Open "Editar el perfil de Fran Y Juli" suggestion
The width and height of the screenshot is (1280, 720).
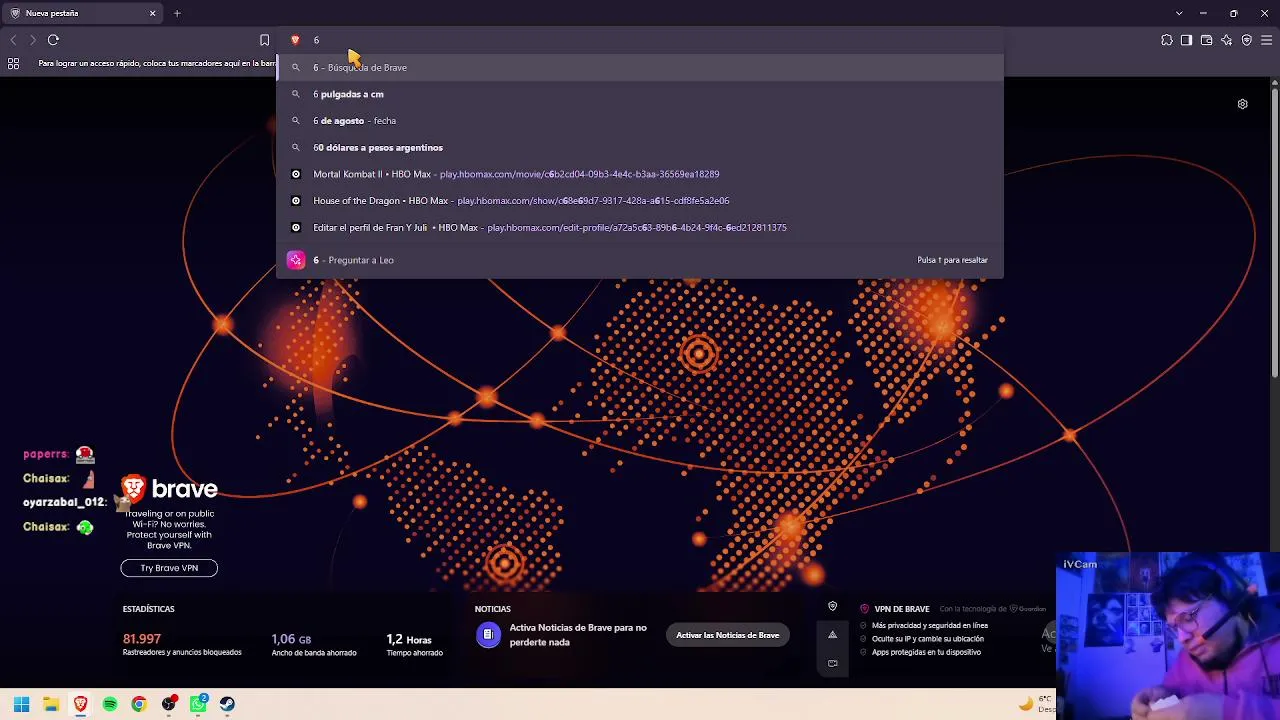pyautogui.click(x=640, y=227)
